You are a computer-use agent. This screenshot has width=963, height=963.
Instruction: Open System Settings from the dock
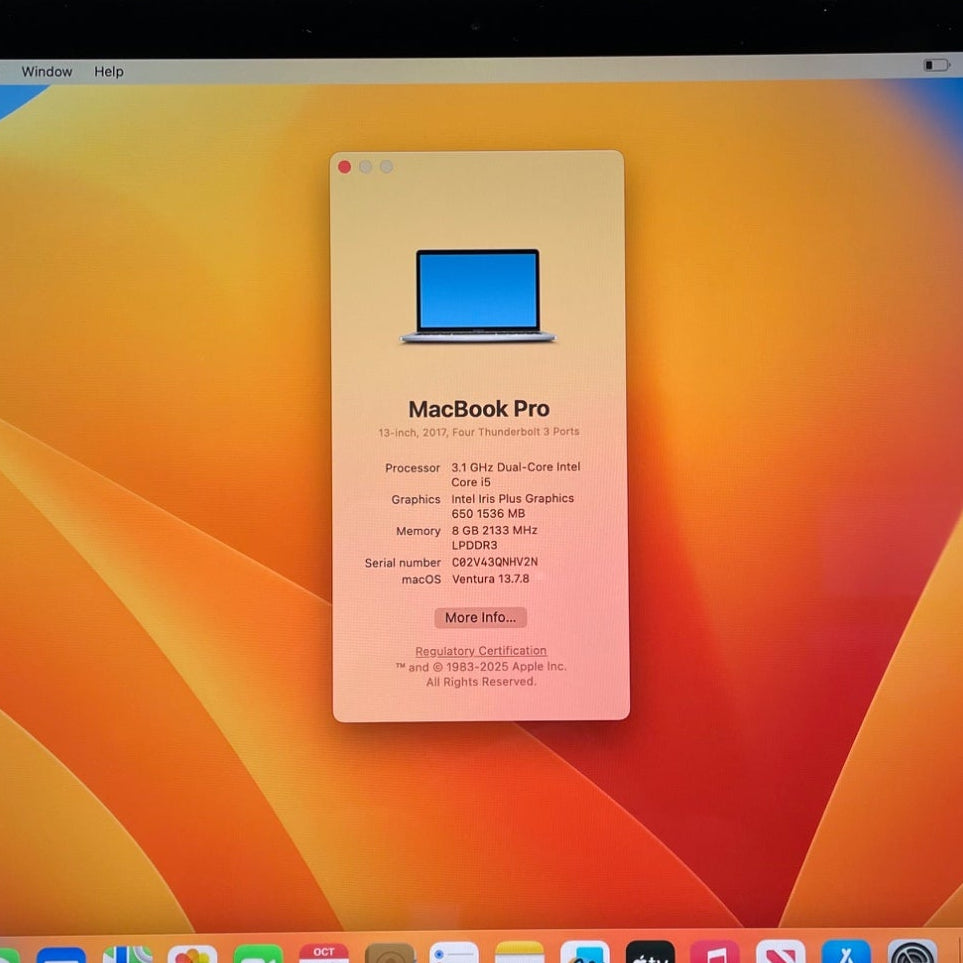(x=912, y=953)
